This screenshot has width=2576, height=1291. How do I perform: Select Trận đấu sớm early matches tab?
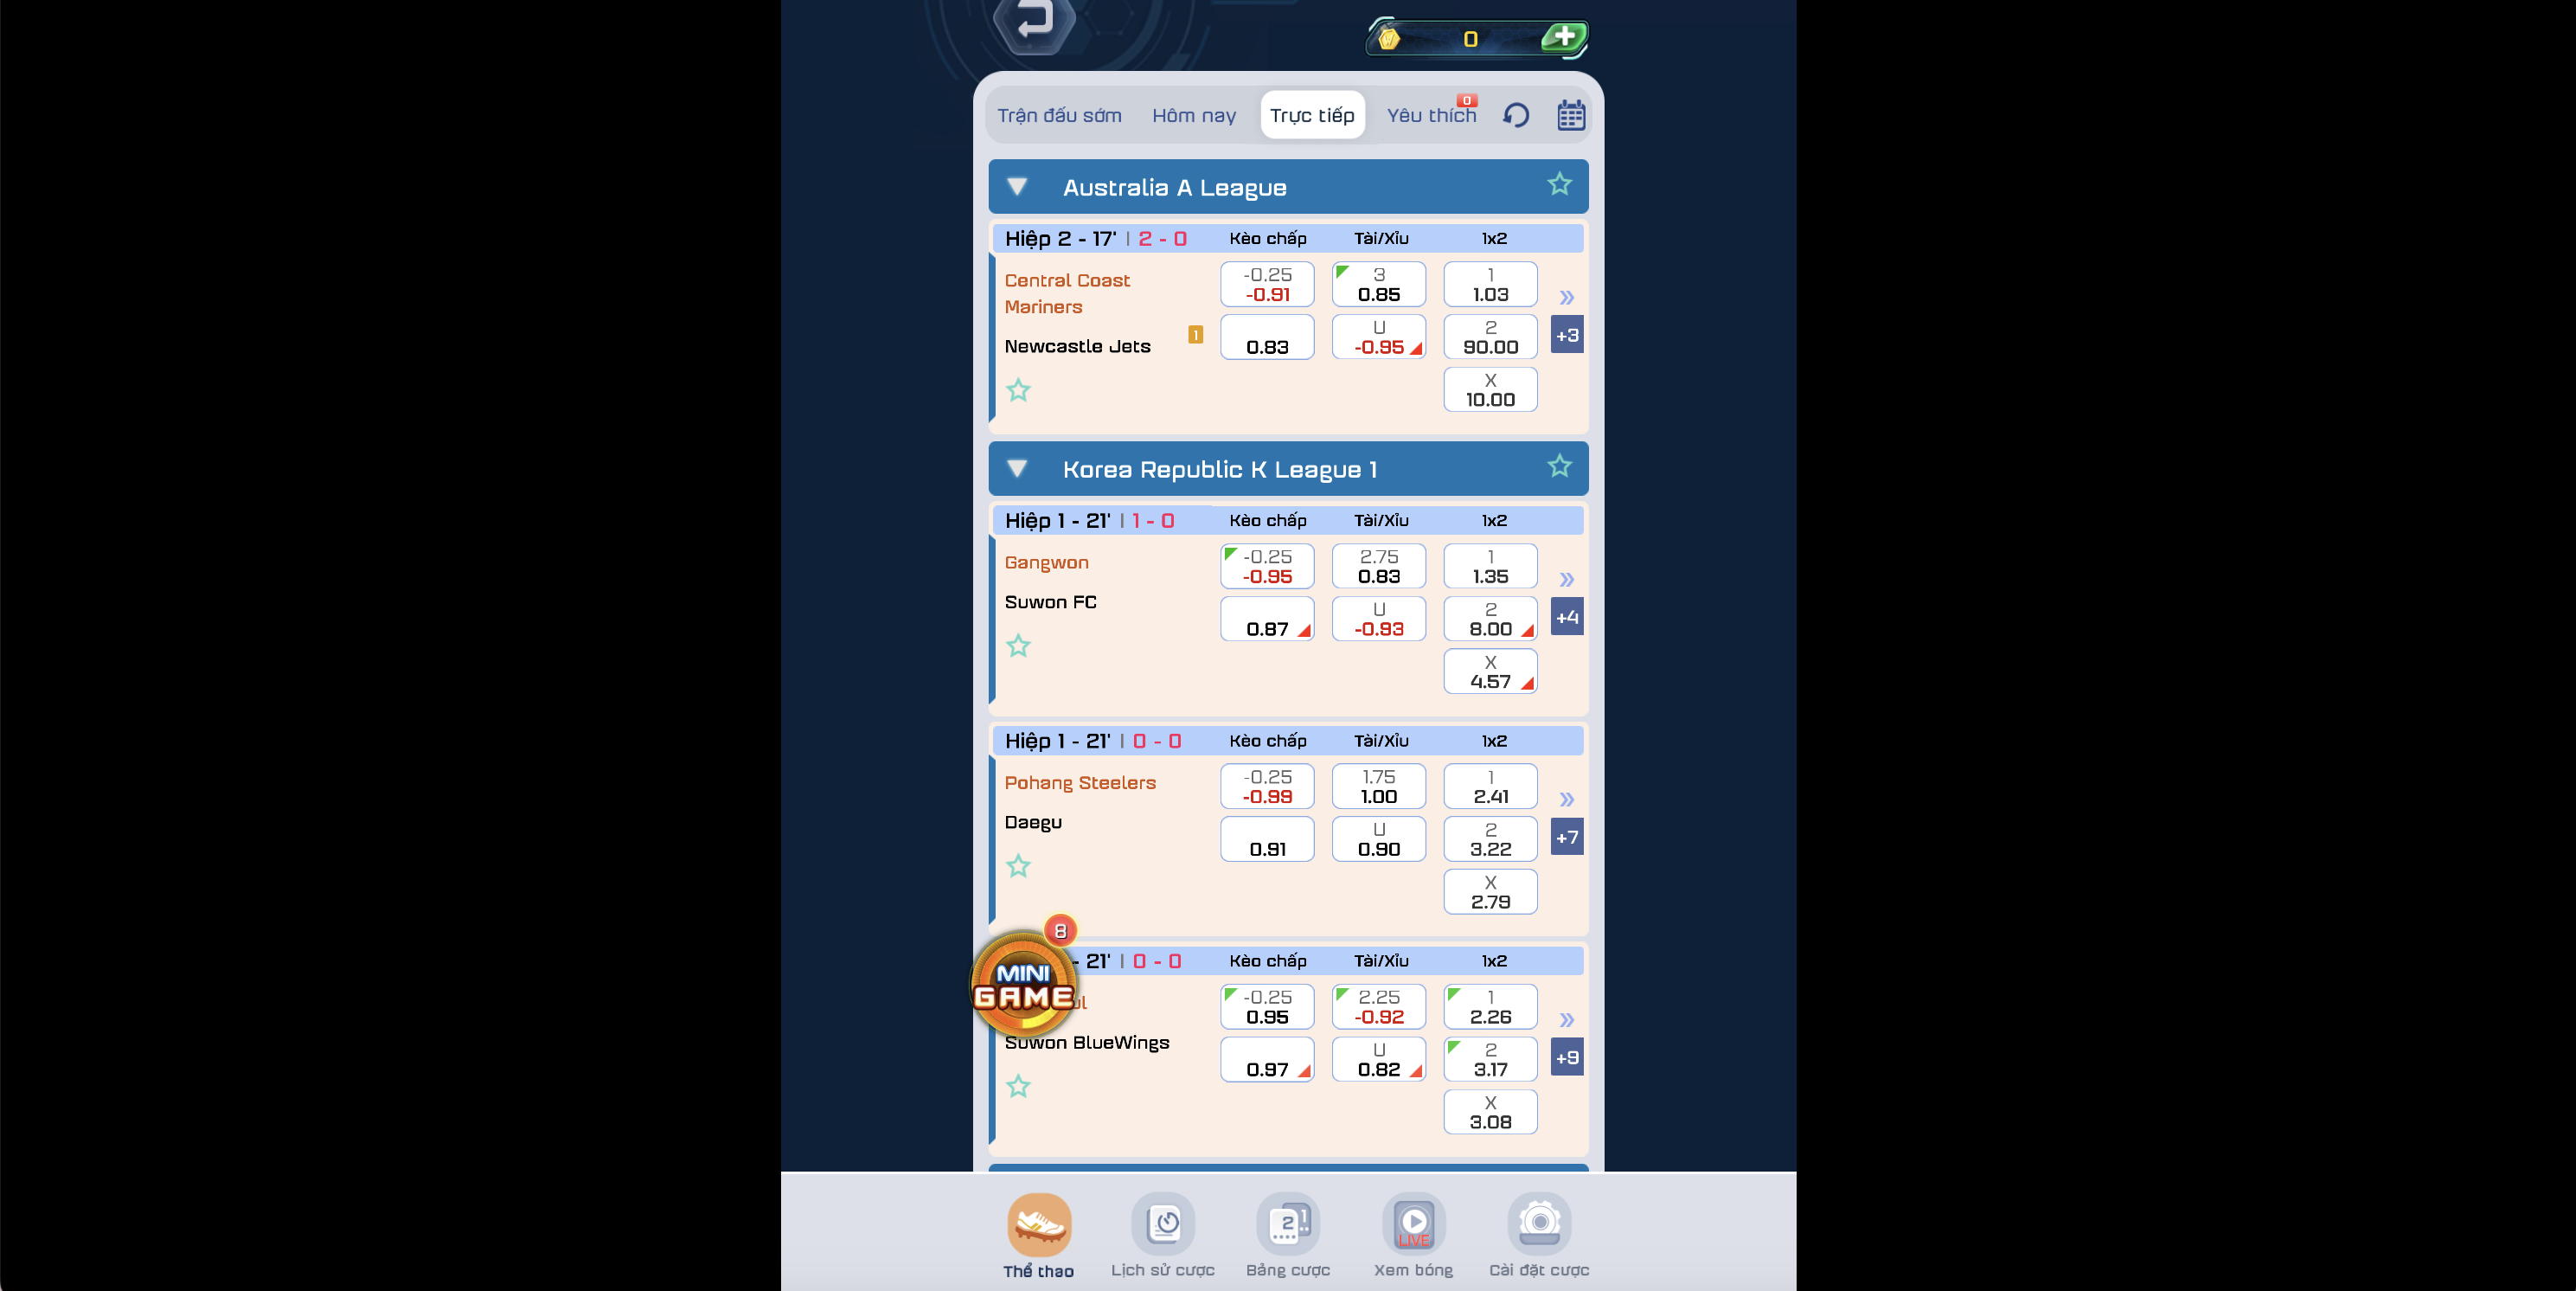[1060, 115]
